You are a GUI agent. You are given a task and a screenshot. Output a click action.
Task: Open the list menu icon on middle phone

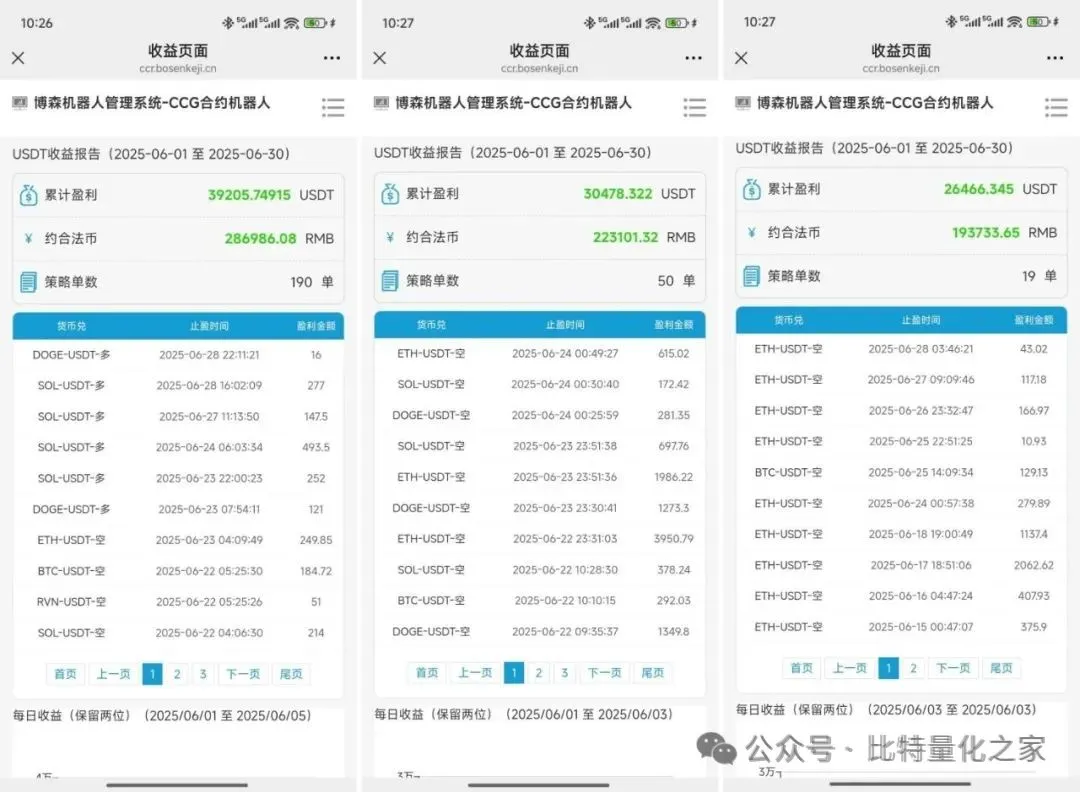pyautogui.click(x=694, y=107)
